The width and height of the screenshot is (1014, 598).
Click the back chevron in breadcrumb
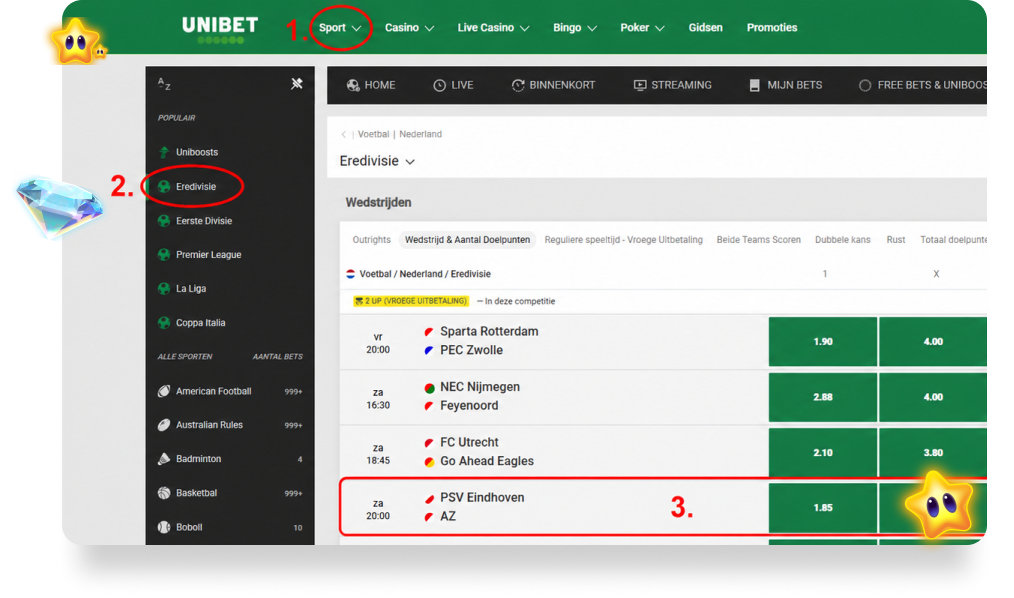[x=343, y=134]
